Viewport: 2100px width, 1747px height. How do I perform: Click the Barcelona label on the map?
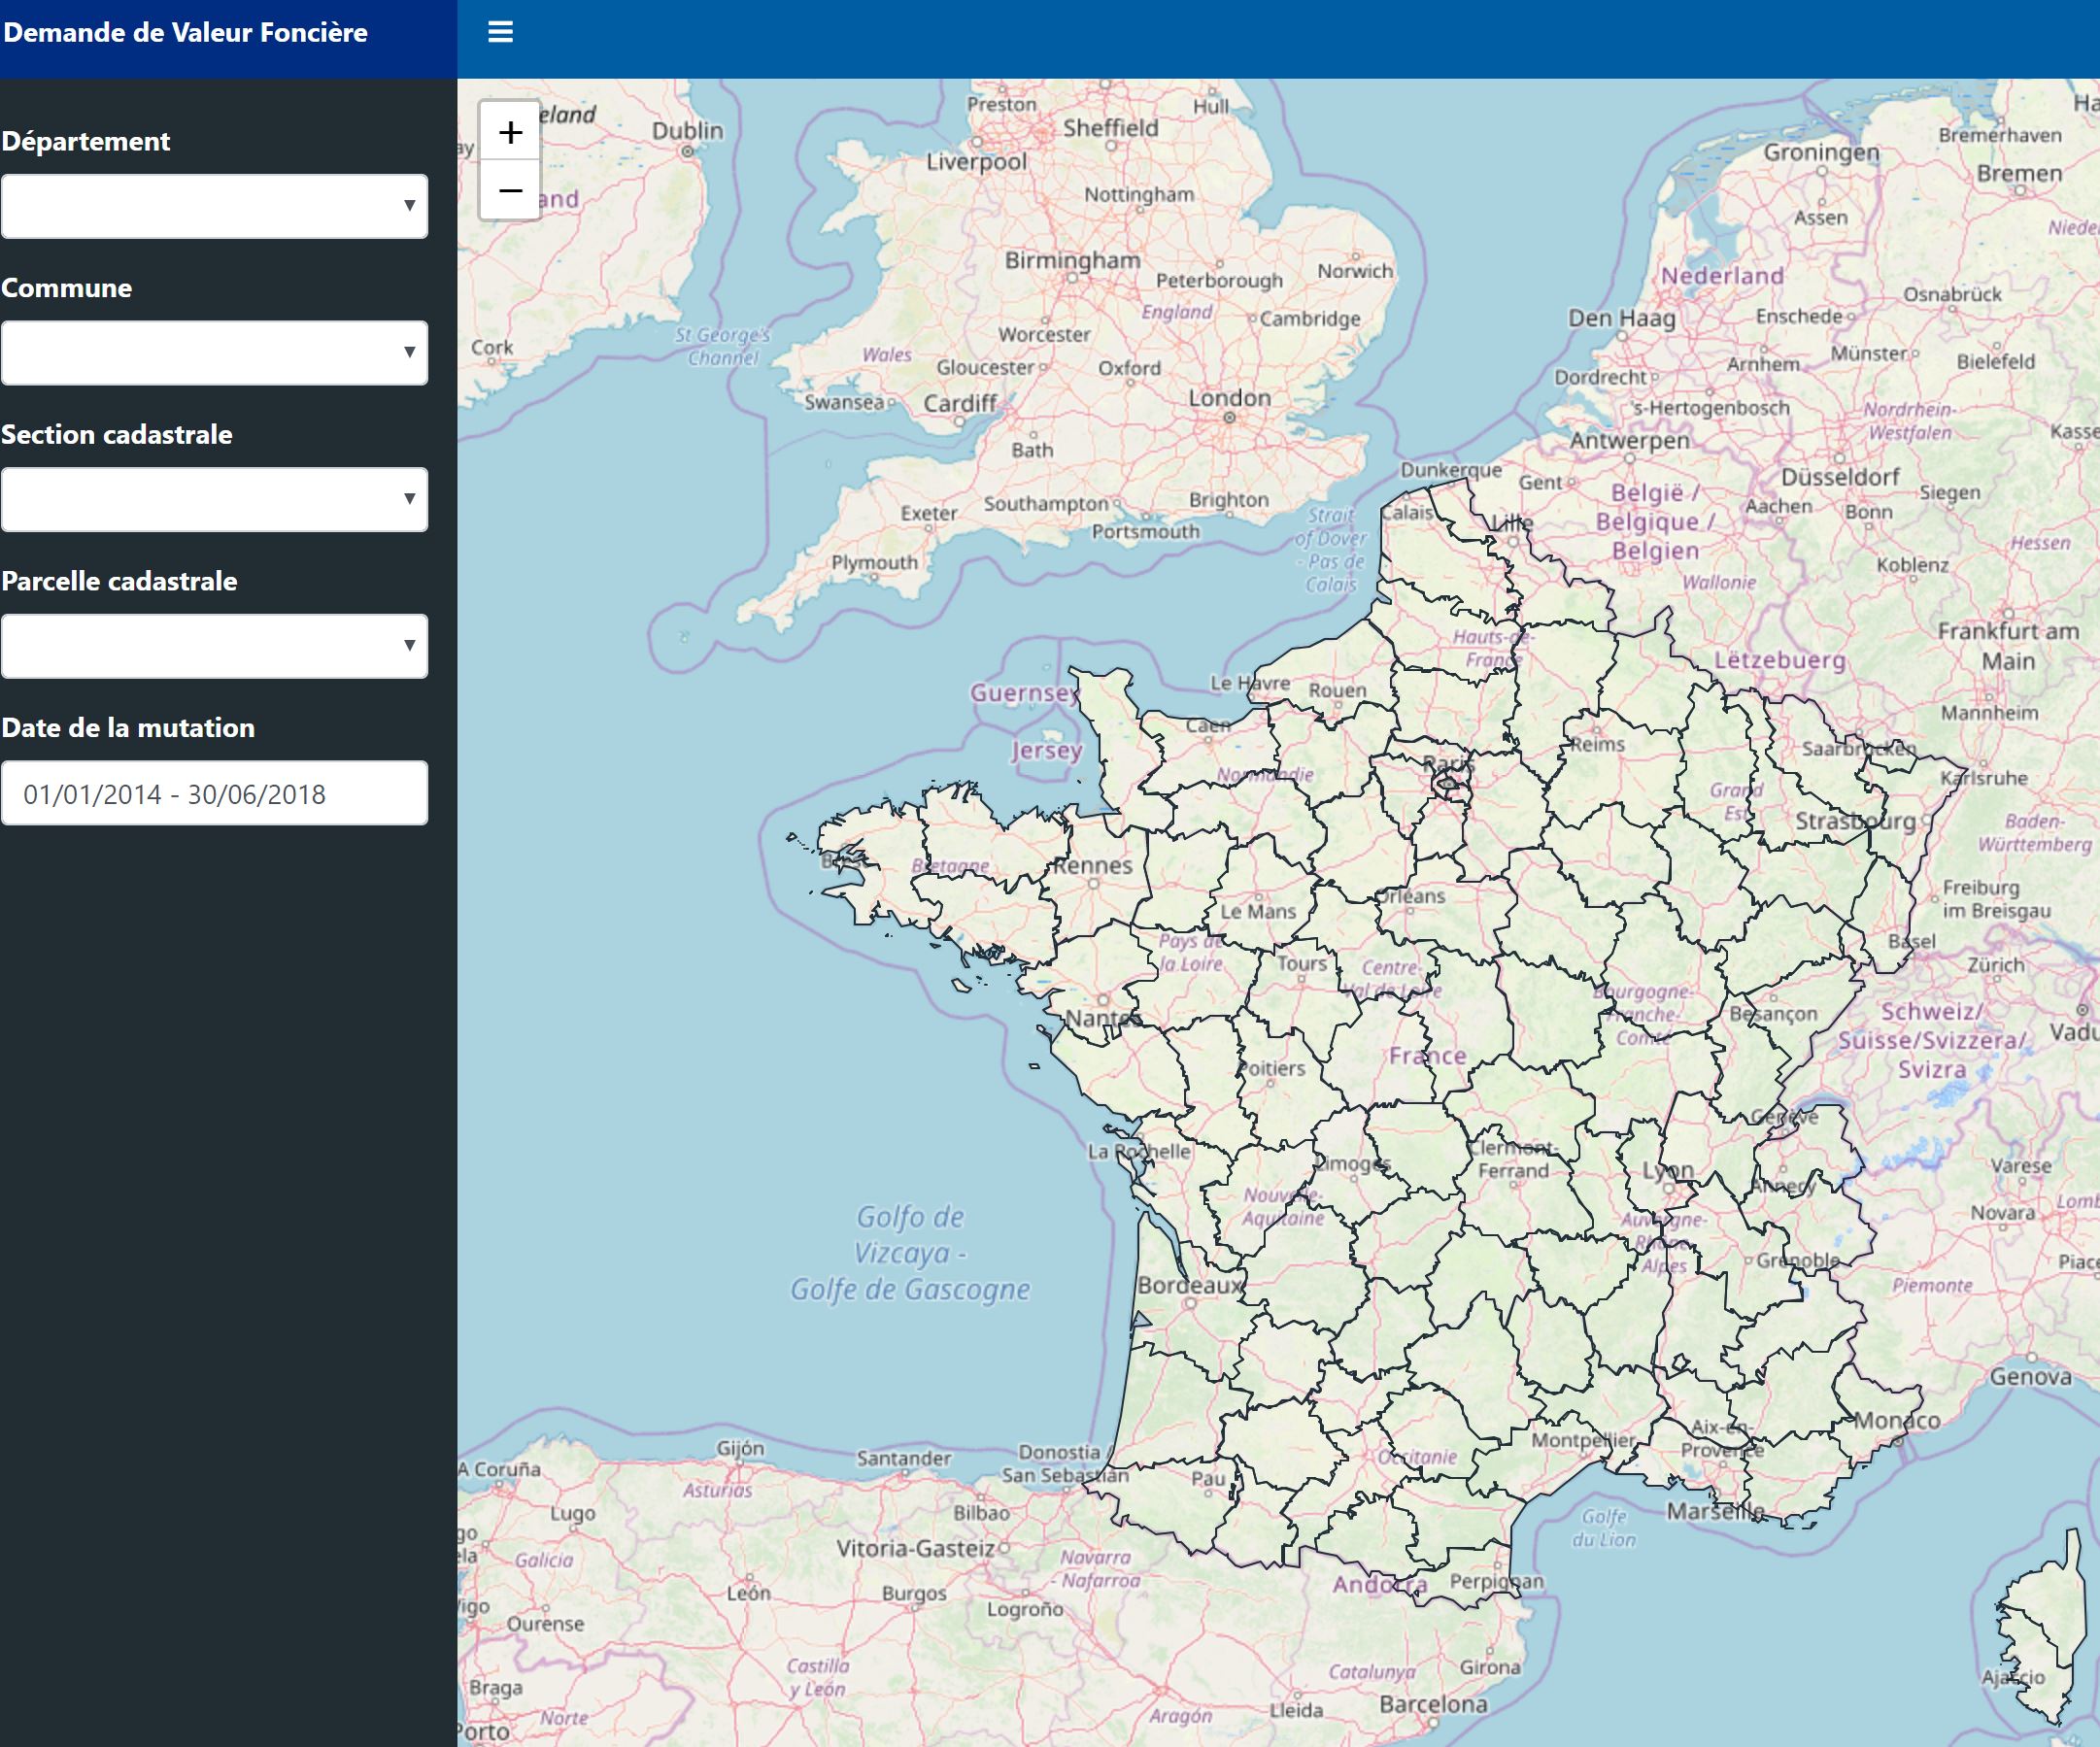[1433, 1704]
